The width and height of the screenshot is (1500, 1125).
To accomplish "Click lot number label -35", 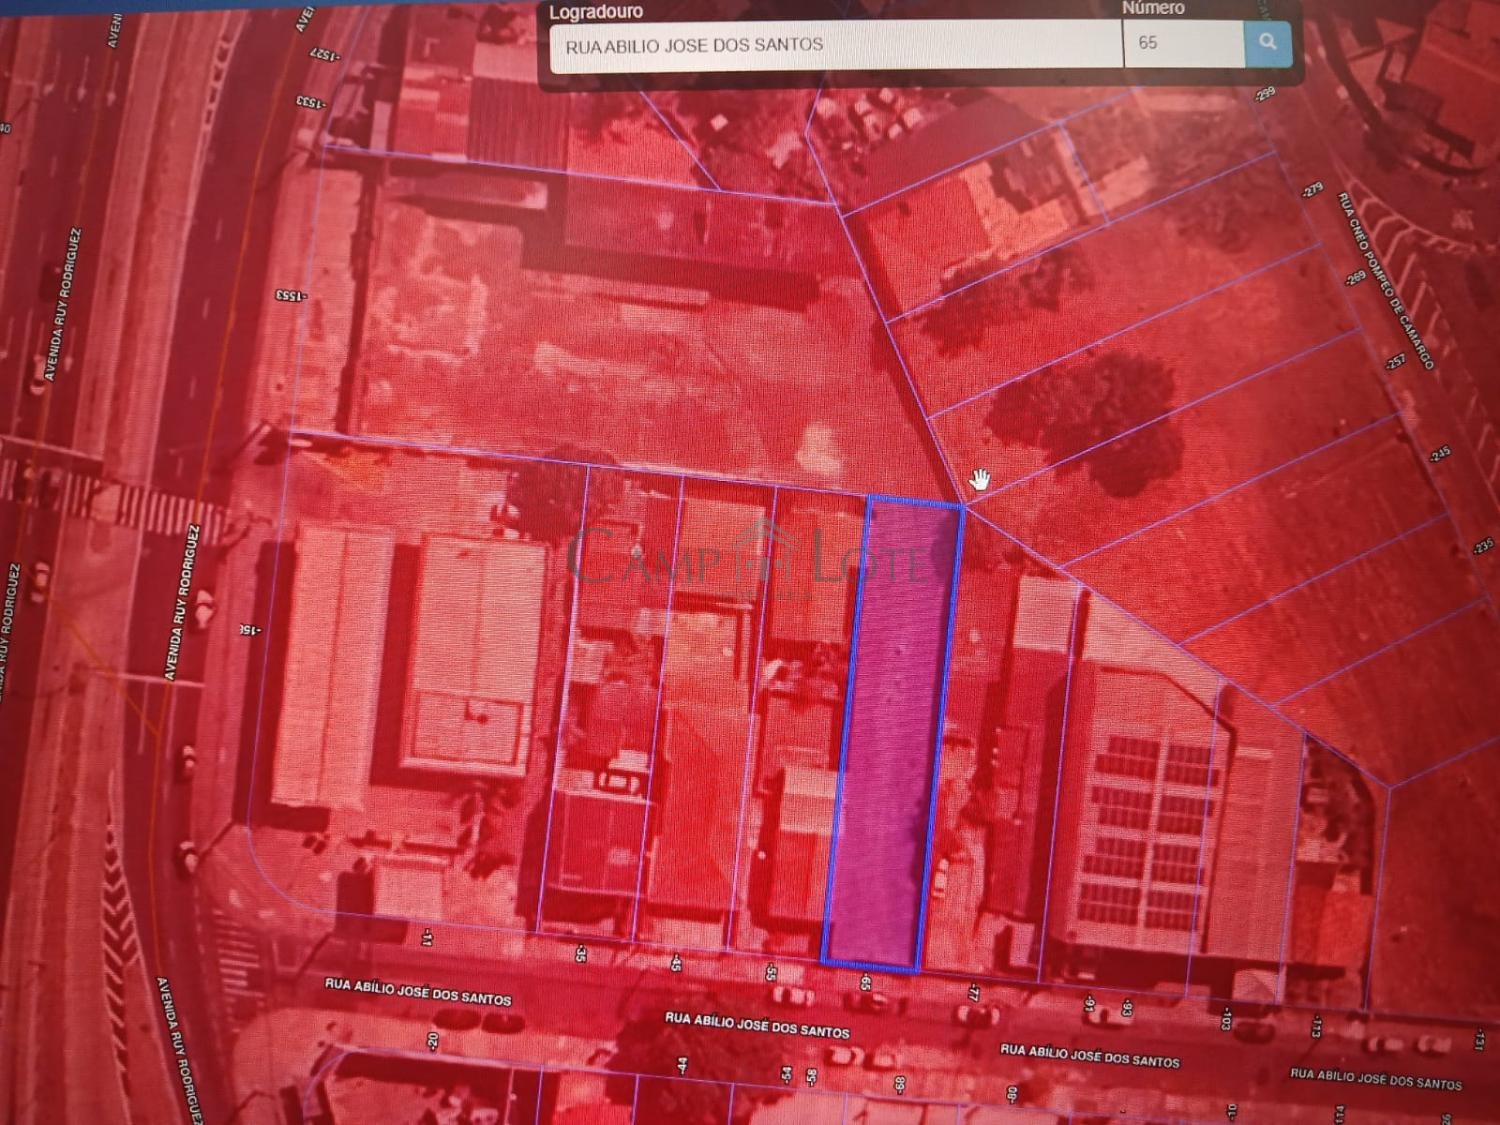I will coord(580,953).
